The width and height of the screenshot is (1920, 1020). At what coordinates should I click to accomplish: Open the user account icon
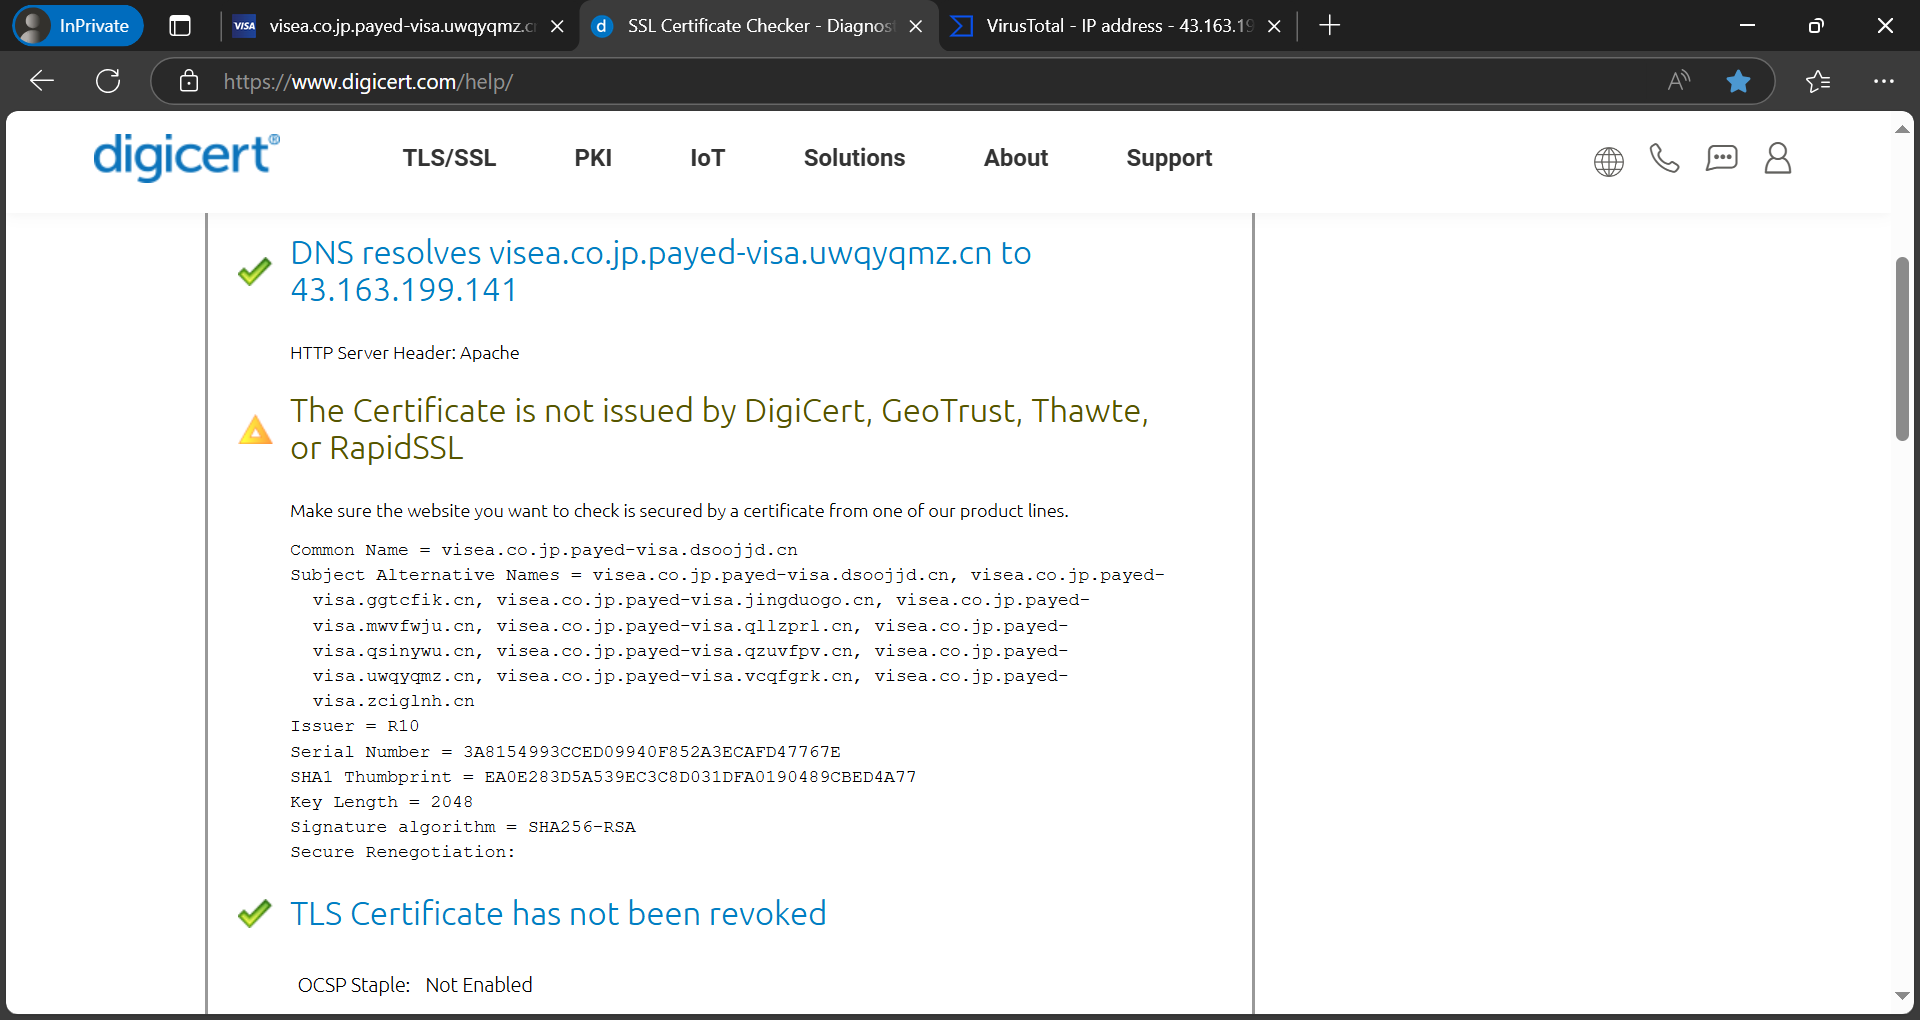(x=1777, y=158)
